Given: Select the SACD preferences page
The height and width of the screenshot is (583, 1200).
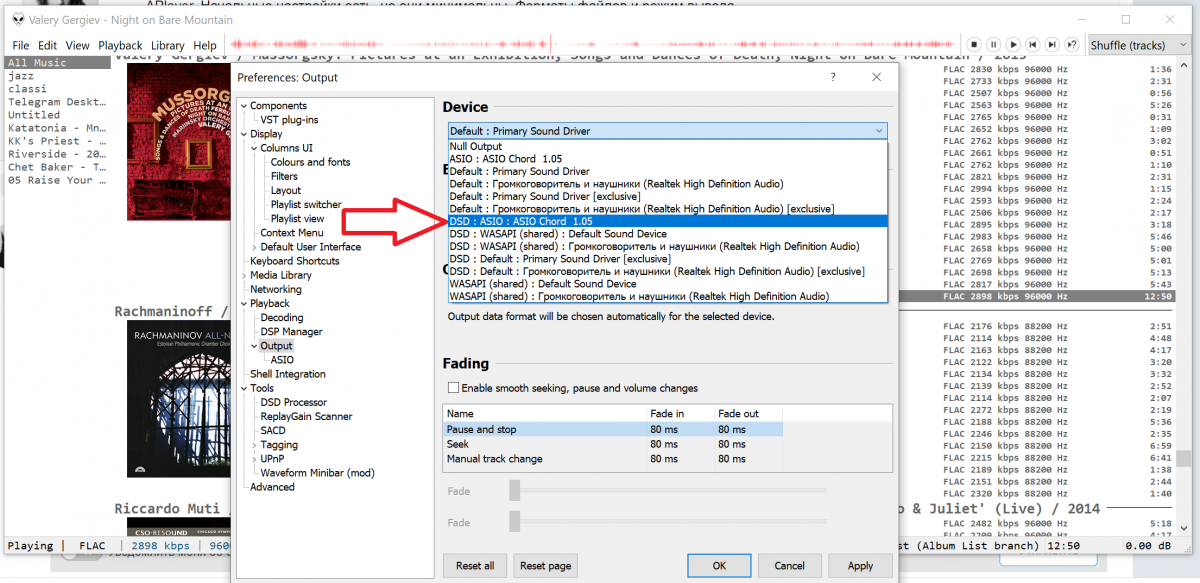Looking at the screenshot, I should tap(273, 431).
